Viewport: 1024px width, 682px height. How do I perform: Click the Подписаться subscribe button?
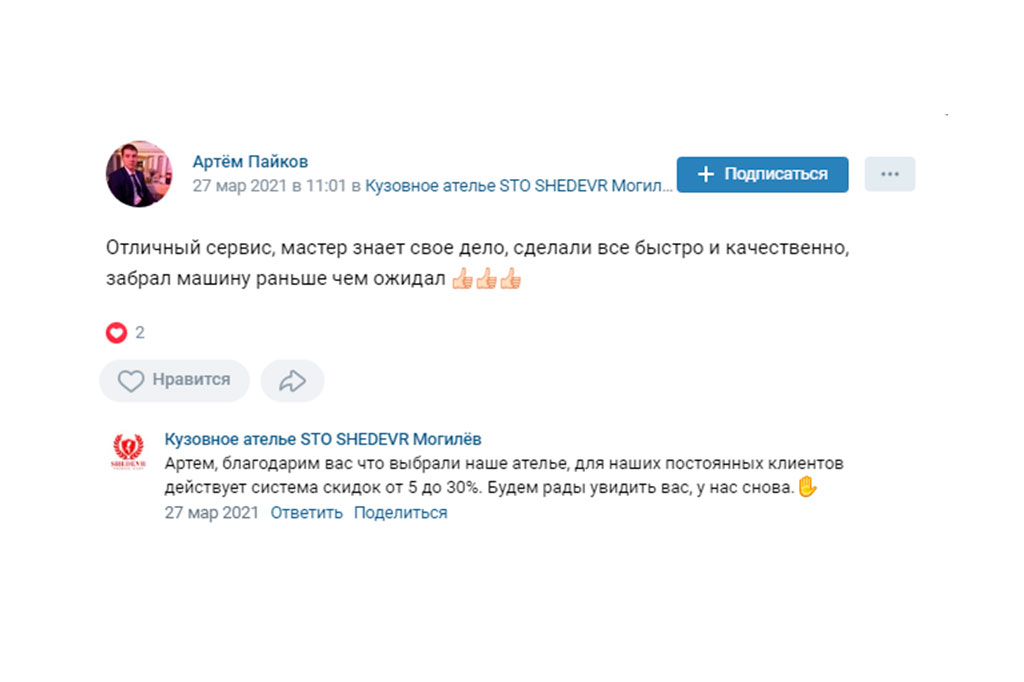(x=762, y=174)
